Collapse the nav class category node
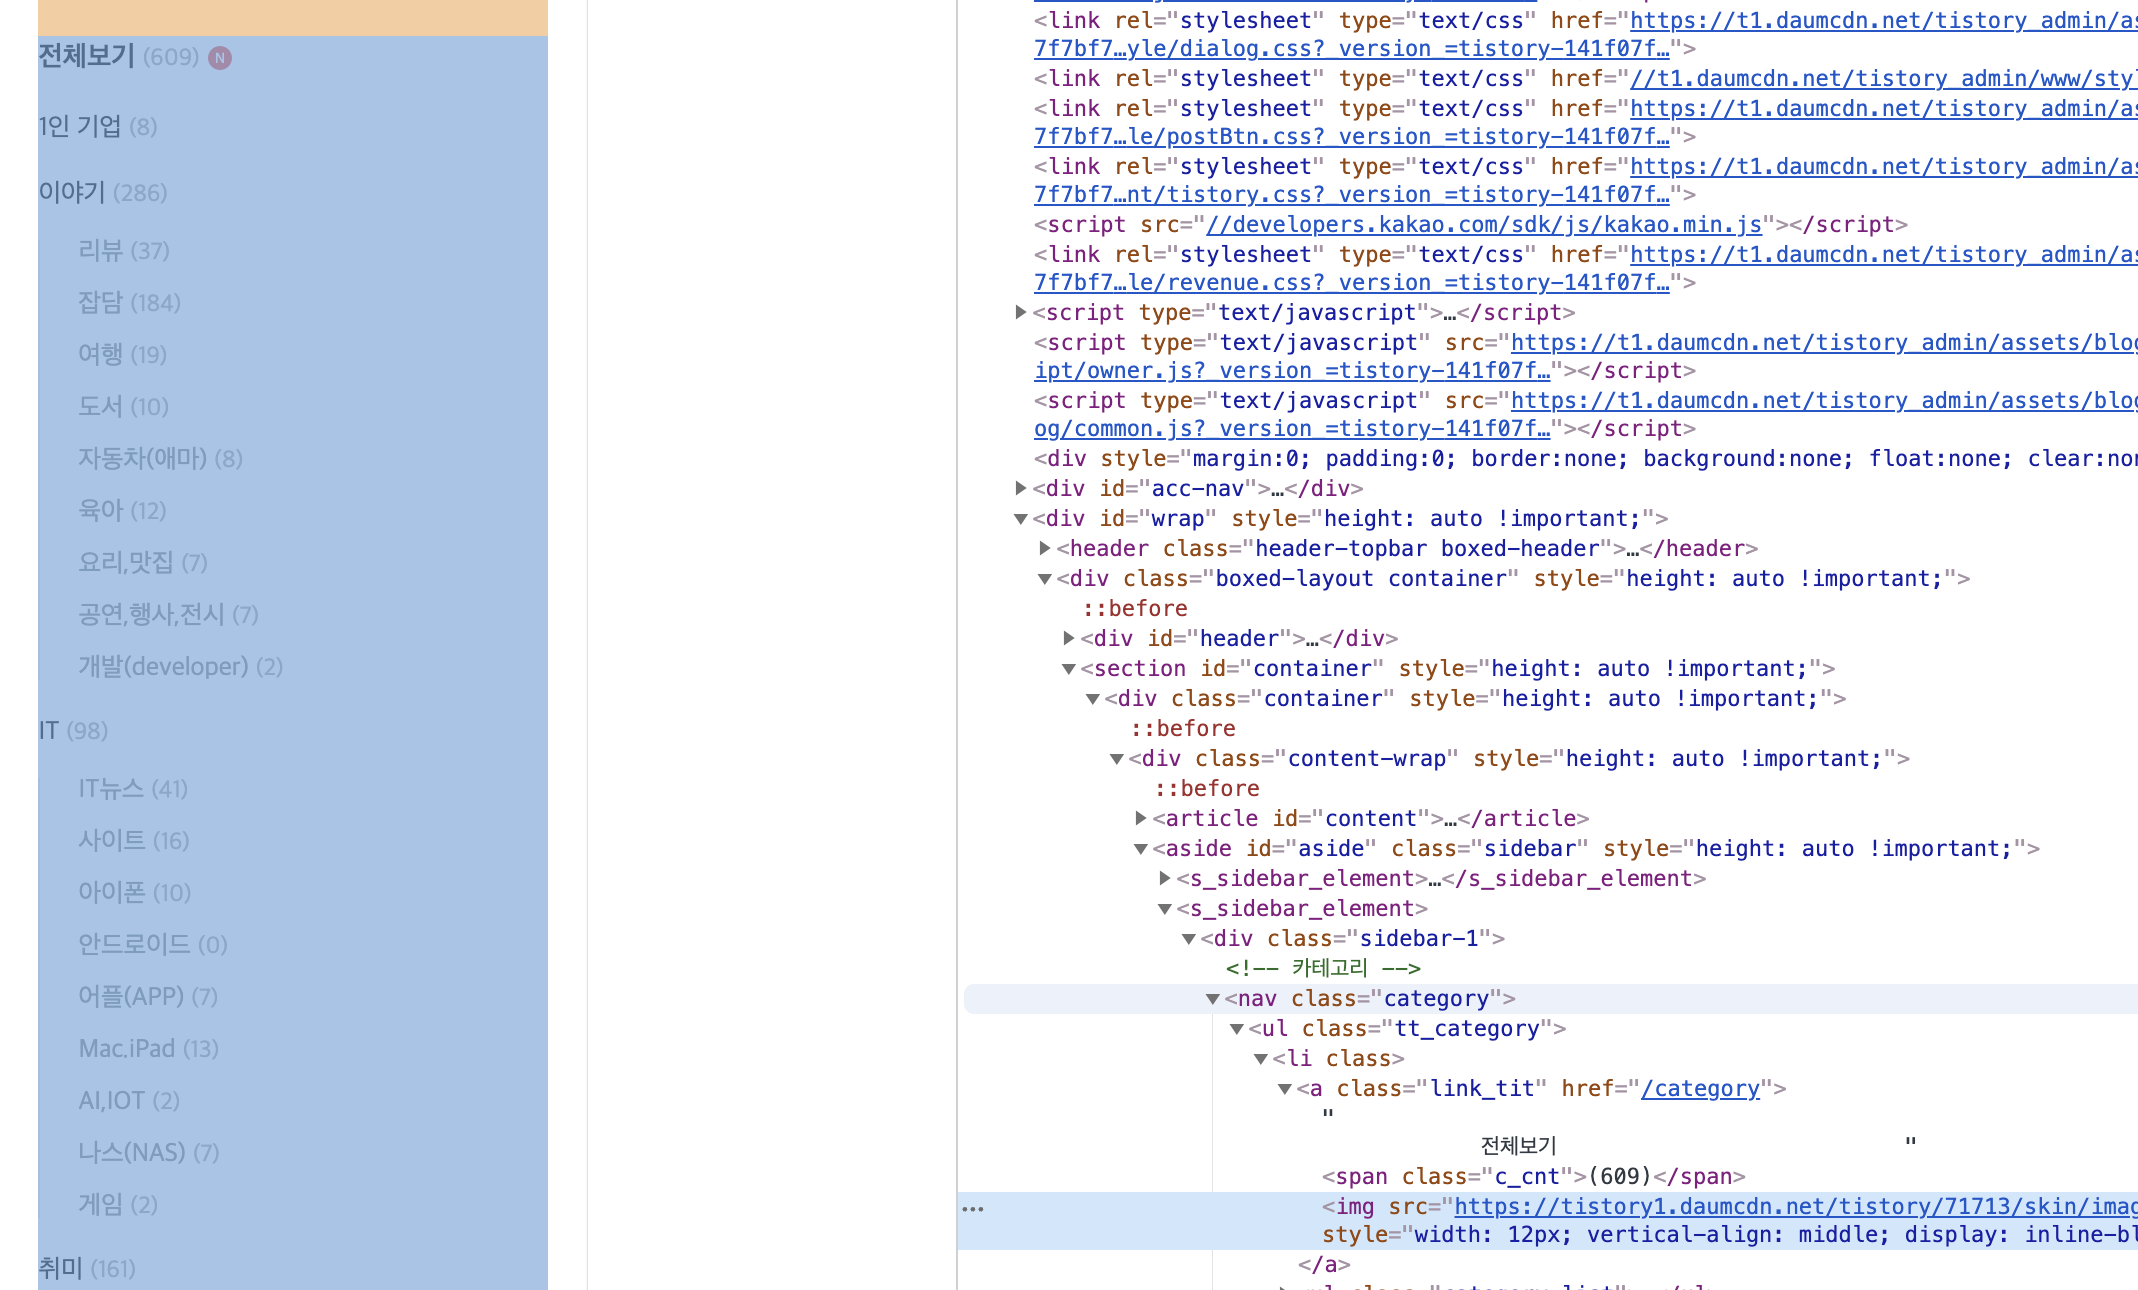The width and height of the screenshot is (2138, 1290). coord(1212,998)
